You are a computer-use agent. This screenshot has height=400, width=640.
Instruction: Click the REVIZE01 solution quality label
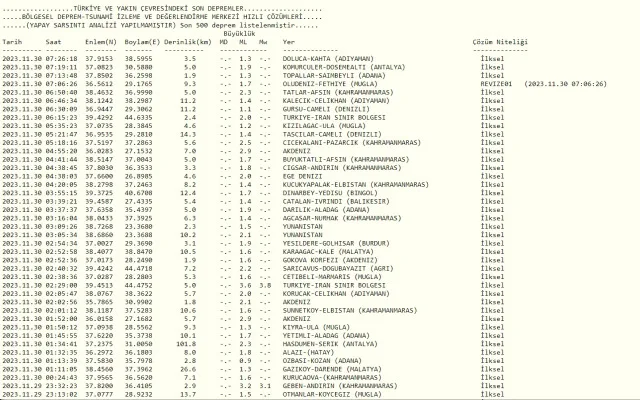click(496, 84)
